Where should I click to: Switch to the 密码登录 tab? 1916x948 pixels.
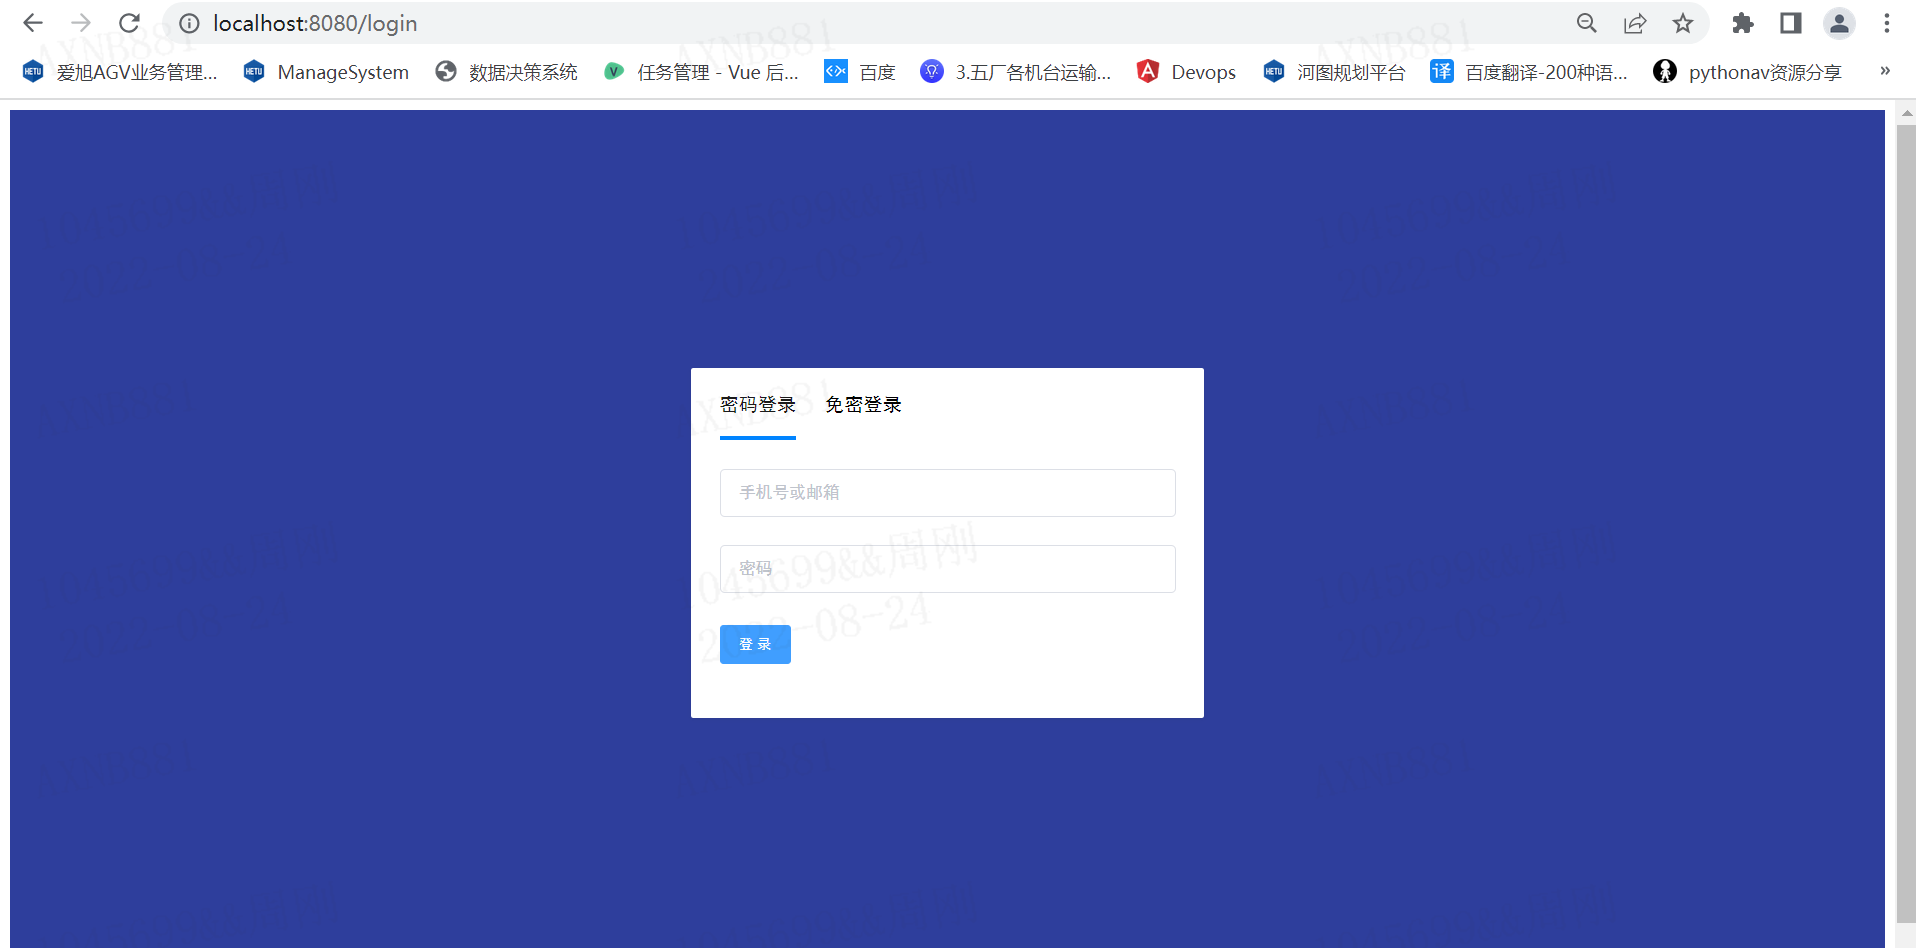pos(758,405)
